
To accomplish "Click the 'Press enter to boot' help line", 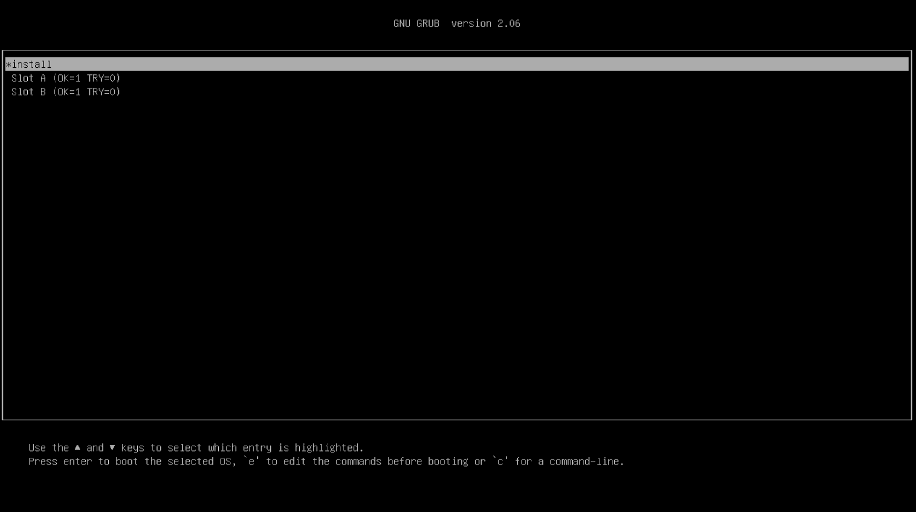I will tap(326, 462).
